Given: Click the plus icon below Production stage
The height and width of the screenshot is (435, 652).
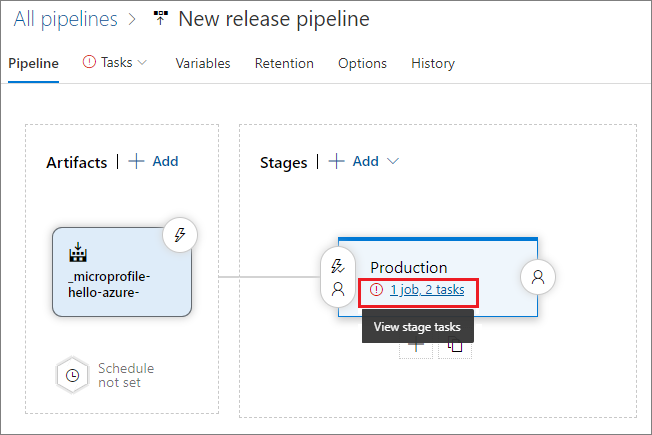Looking at the screenshot, I should coord(416,346).
